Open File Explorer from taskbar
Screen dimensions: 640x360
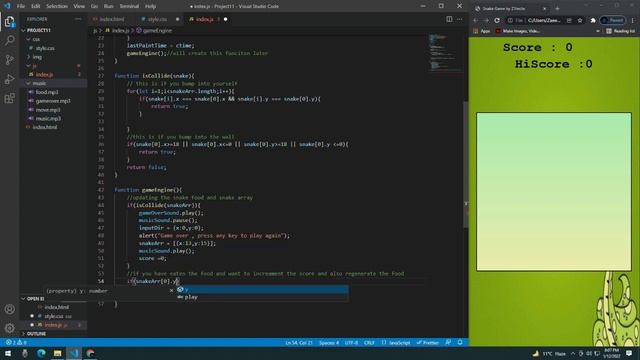[58, 353]
